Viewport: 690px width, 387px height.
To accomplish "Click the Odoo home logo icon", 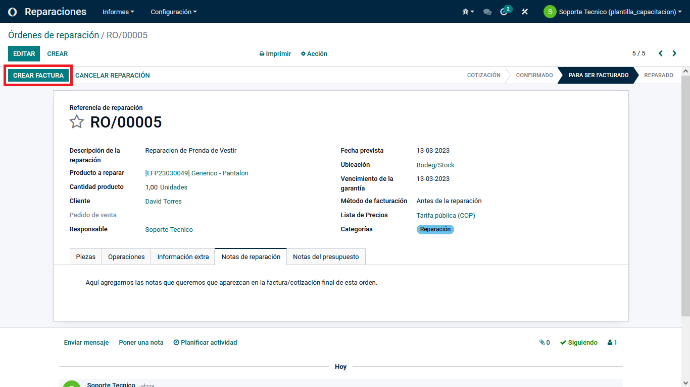I will [x=12, y=12].
